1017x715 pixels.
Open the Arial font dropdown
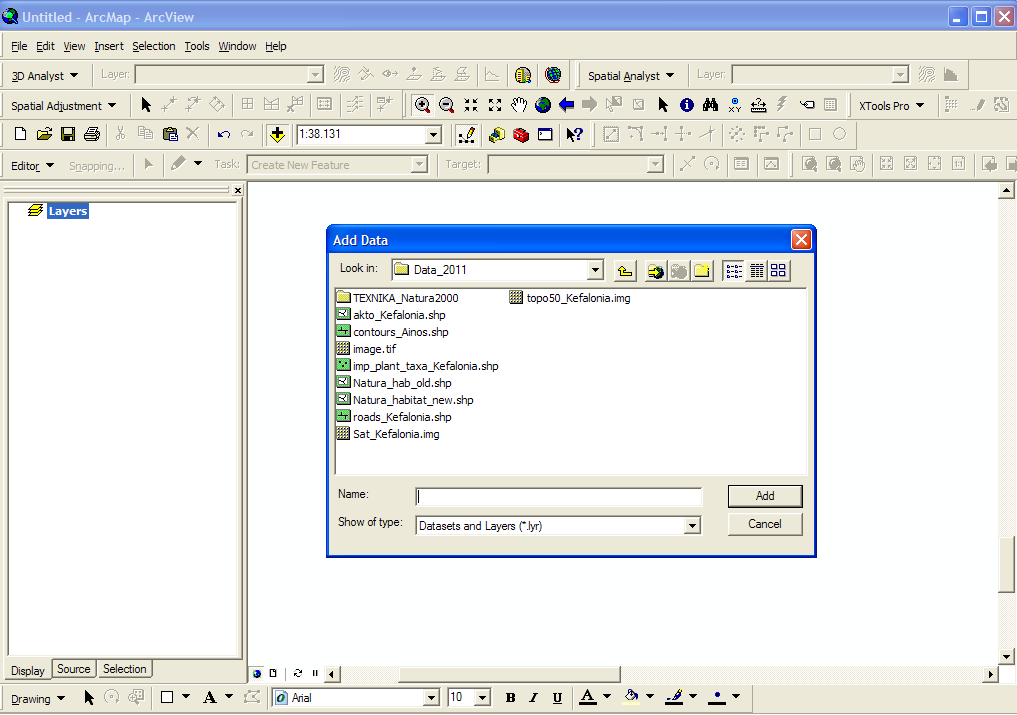[431, 698]
